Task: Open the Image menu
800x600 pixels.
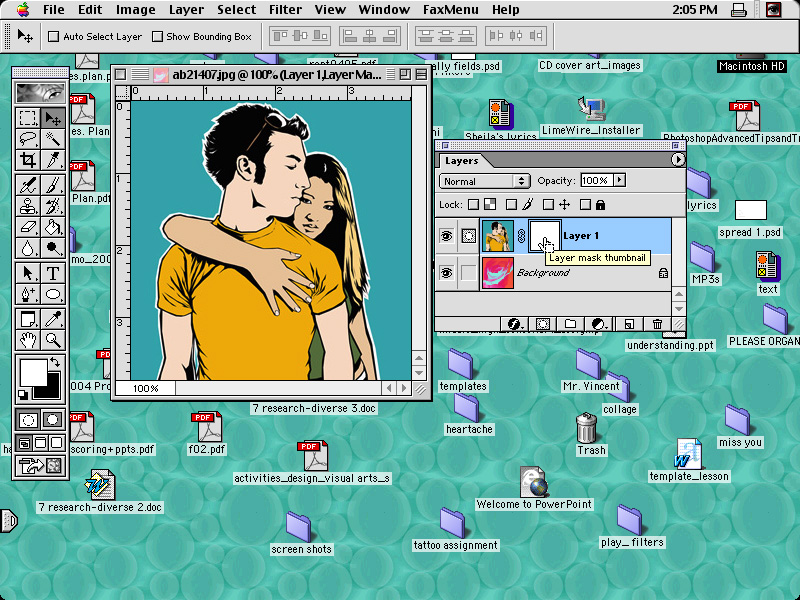Action: tap(135, 10)
